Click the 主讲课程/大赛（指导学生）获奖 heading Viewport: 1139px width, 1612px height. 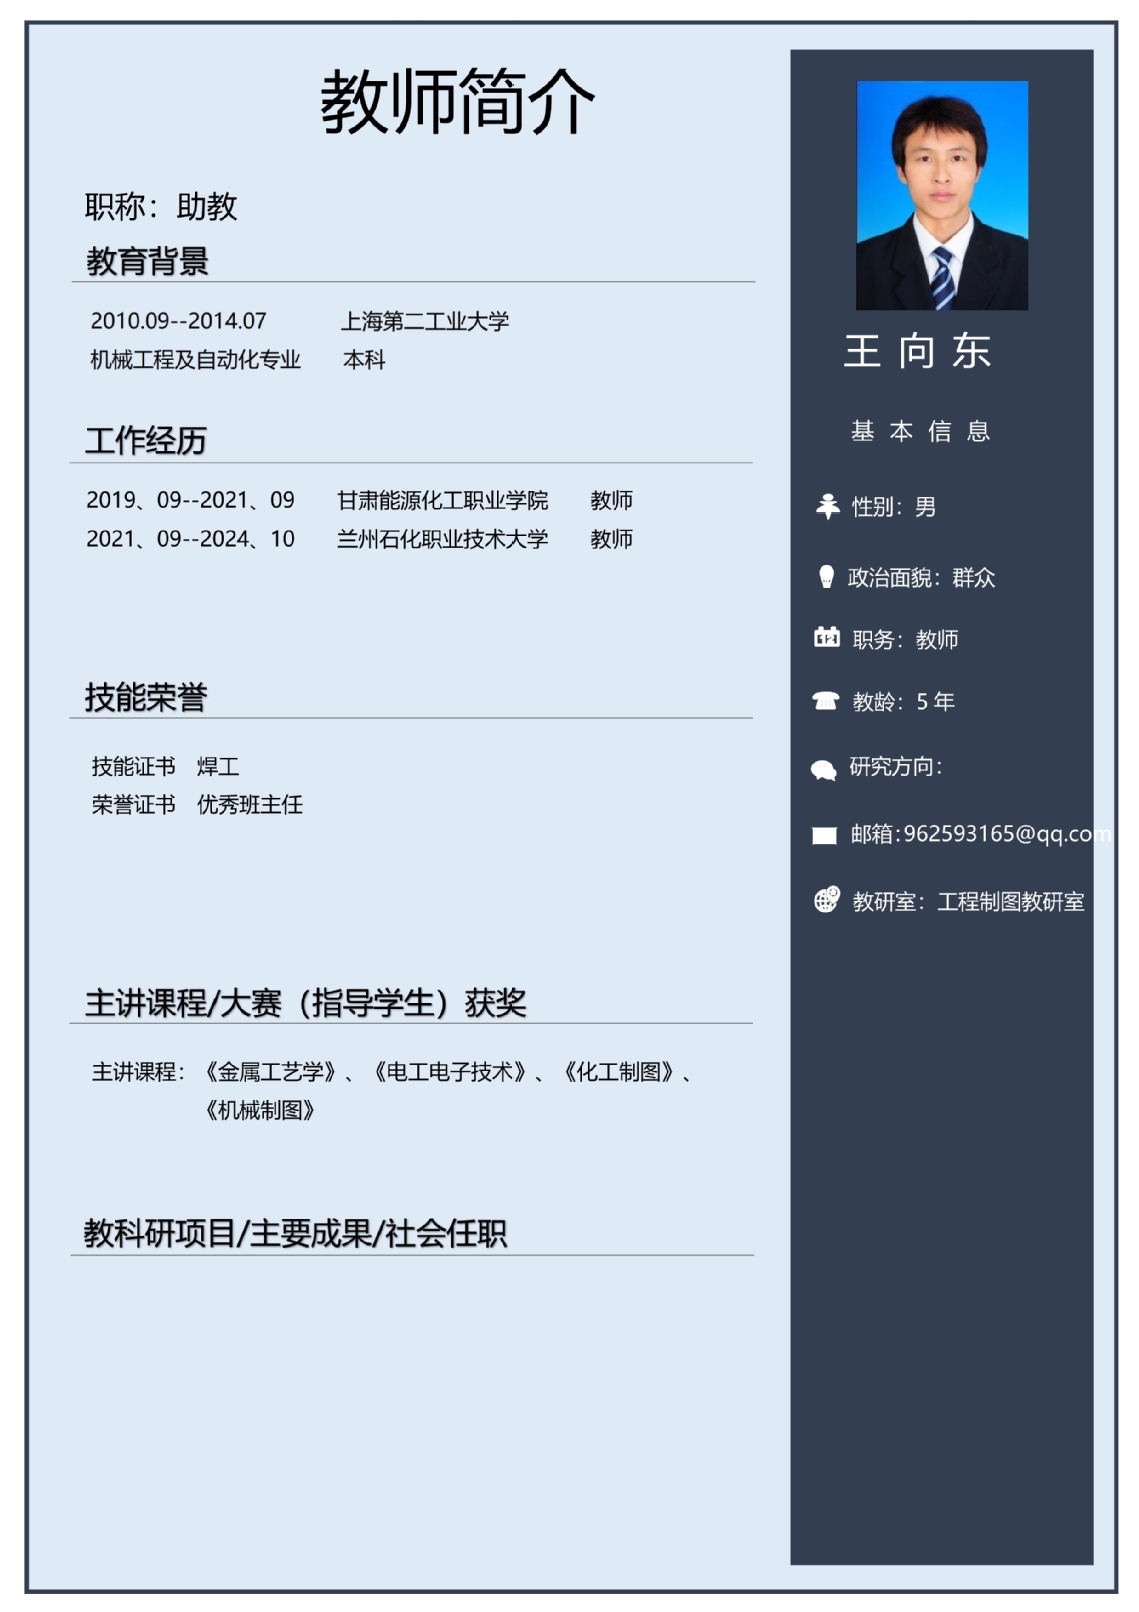[x=305, y=1002]
